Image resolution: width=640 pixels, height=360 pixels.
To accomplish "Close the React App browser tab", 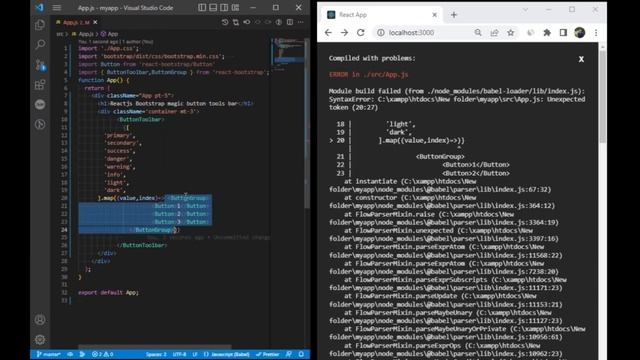I will coord(434,15).
